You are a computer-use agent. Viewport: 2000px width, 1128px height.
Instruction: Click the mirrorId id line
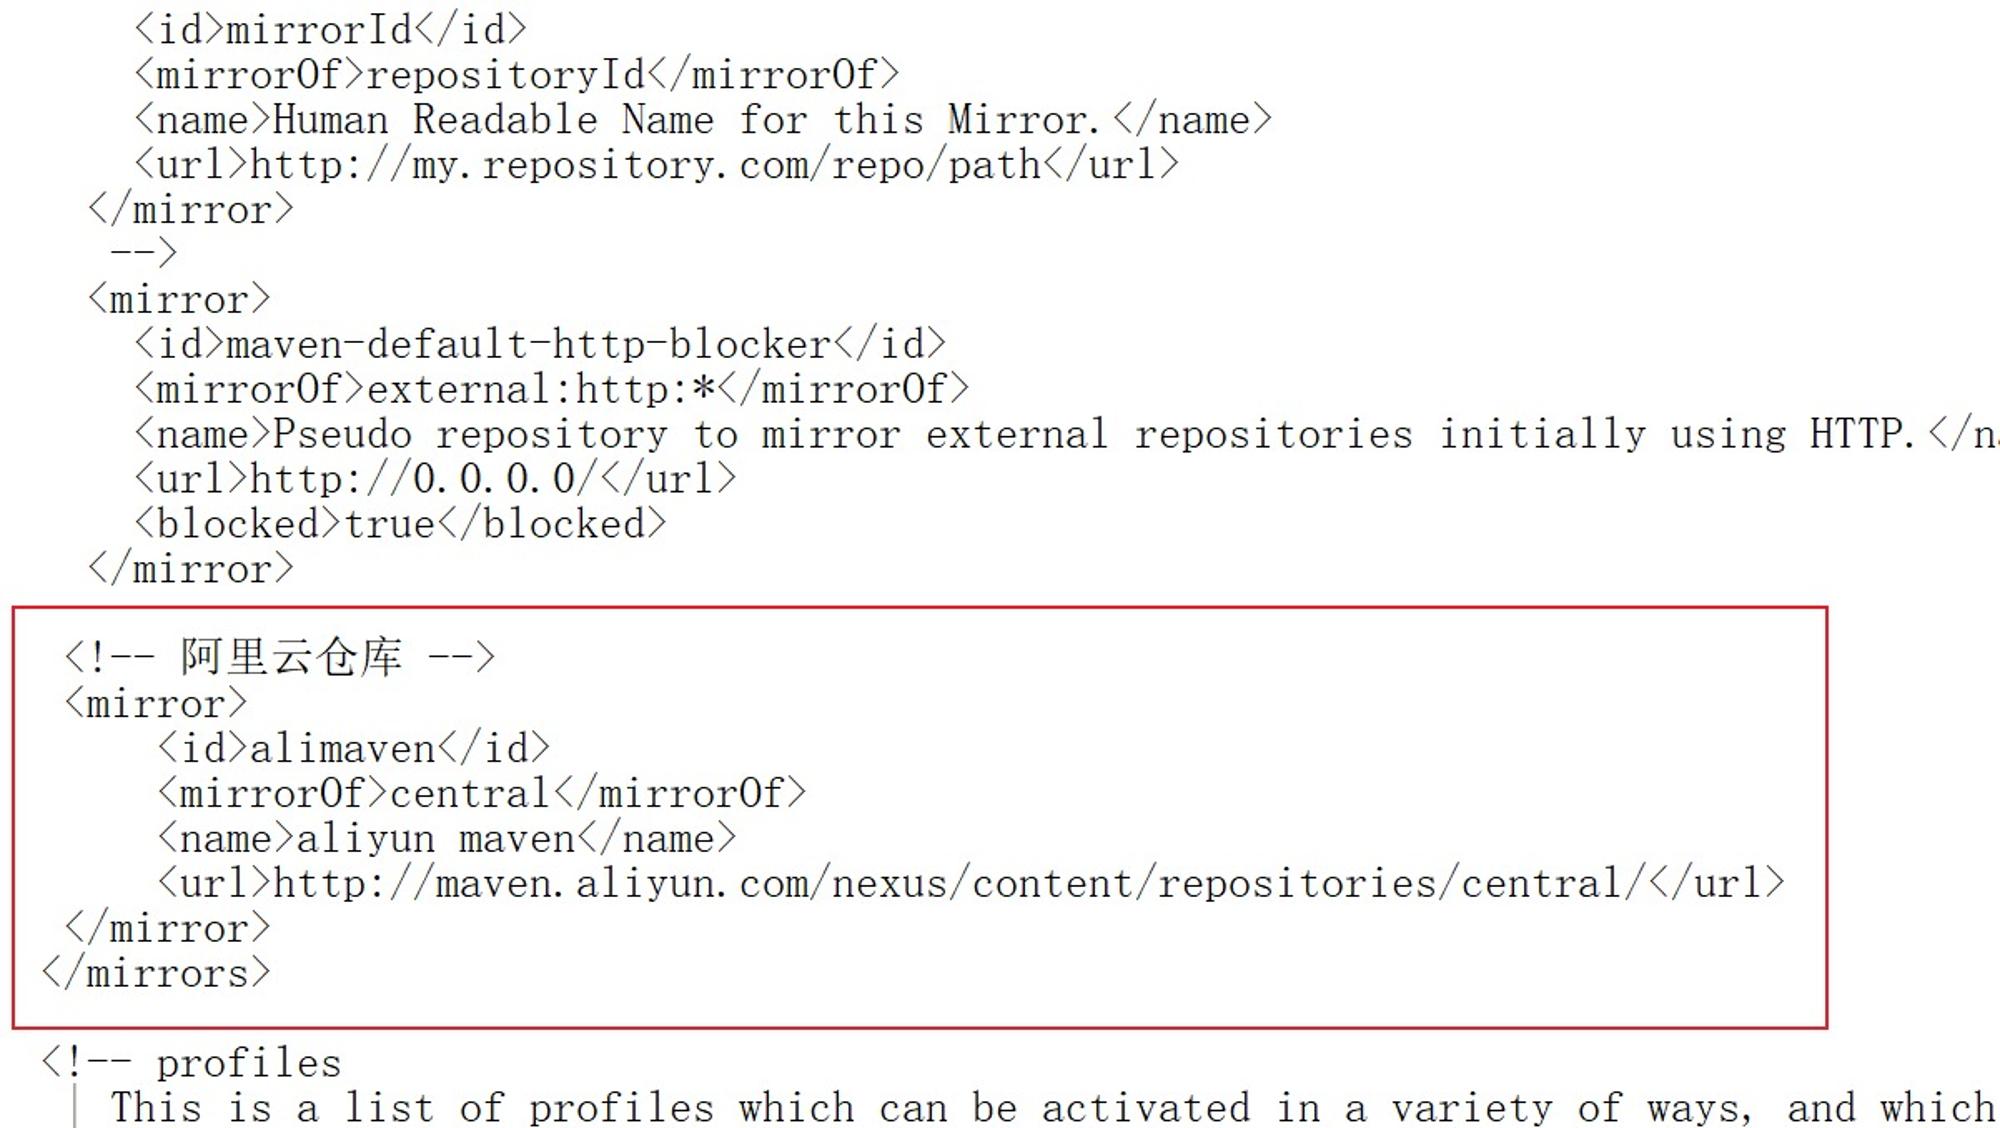tap(330, 30)
